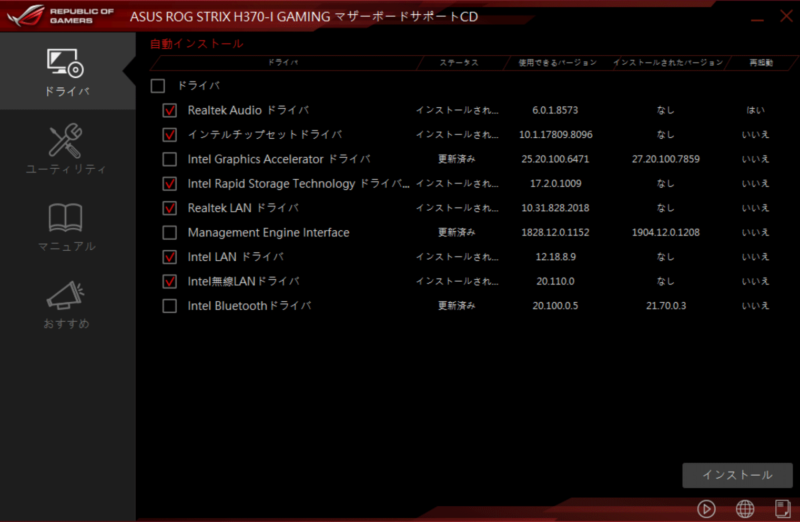Check Management Engine Interface checkbox
This screenshot has width=800, height=522.
pyautogui.click(x=169, y=233)
